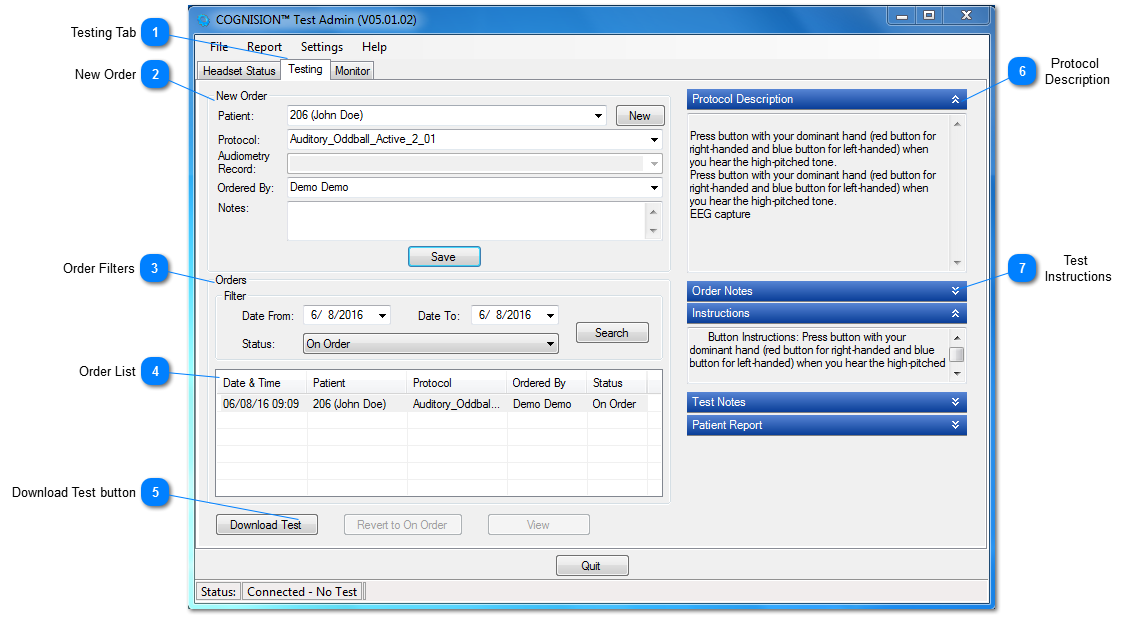Open the Status filter dropdown

550,344
